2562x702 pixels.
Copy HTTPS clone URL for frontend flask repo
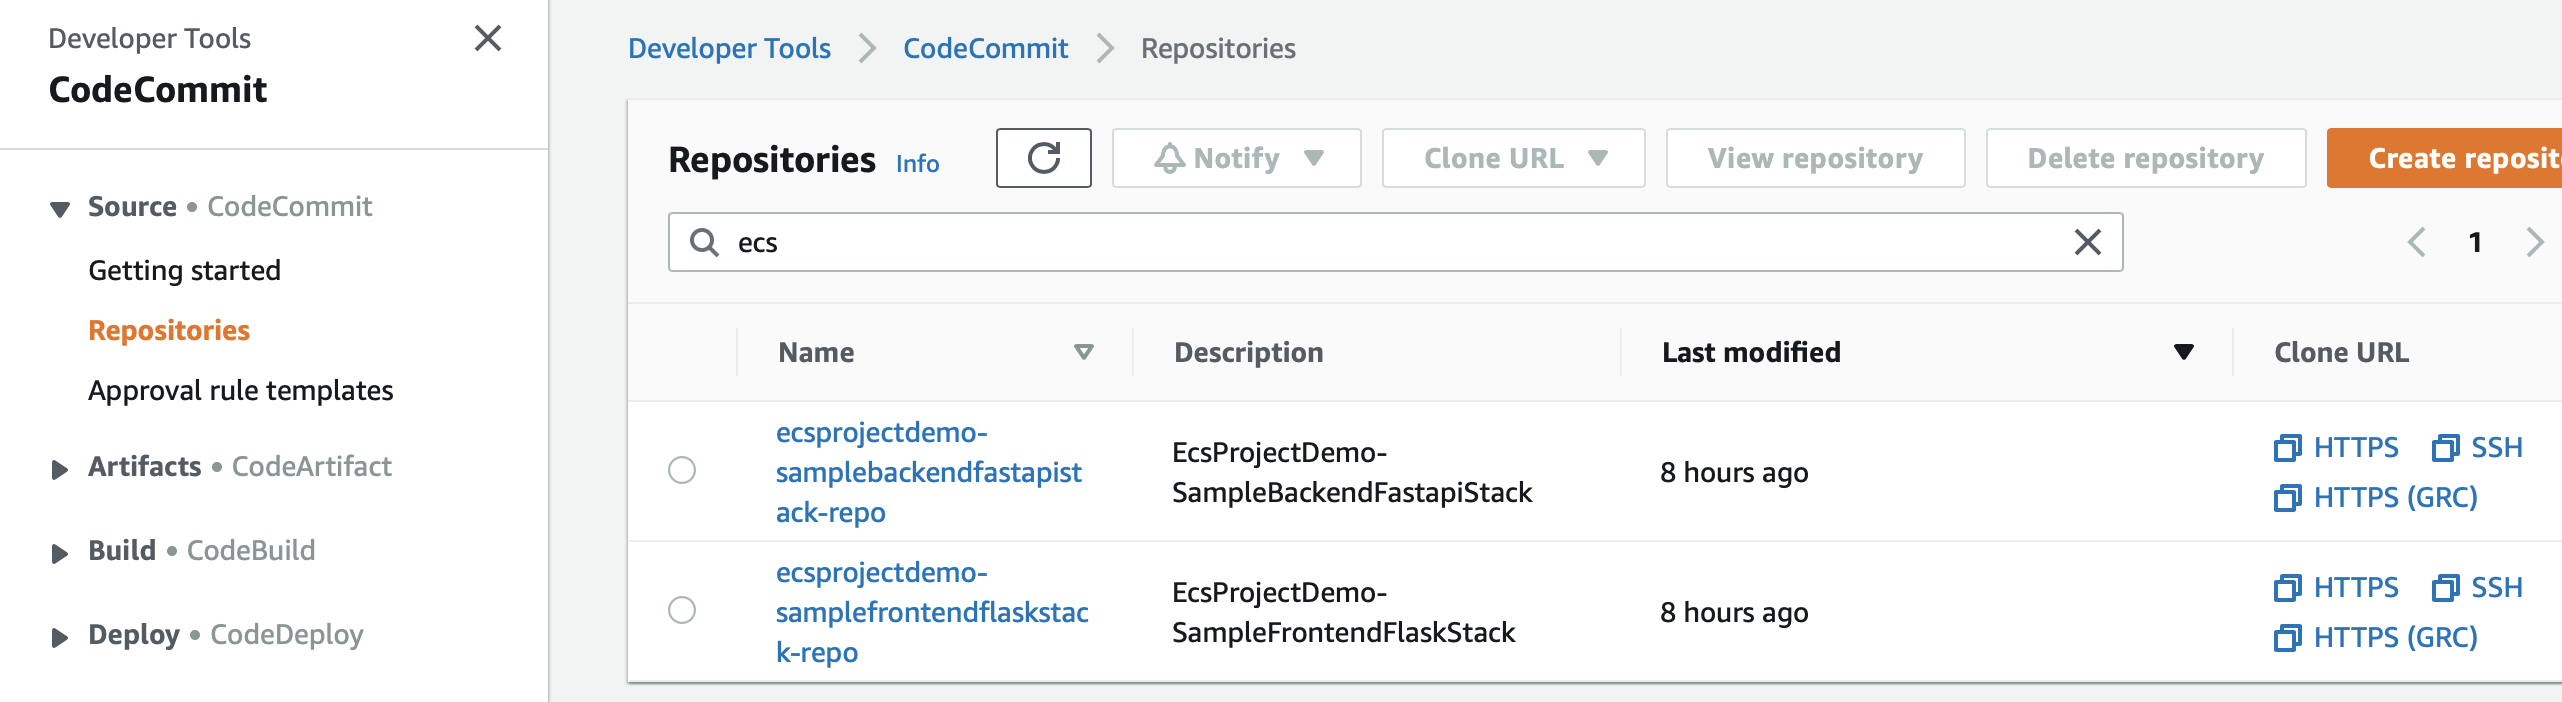tap(2336, 587)
